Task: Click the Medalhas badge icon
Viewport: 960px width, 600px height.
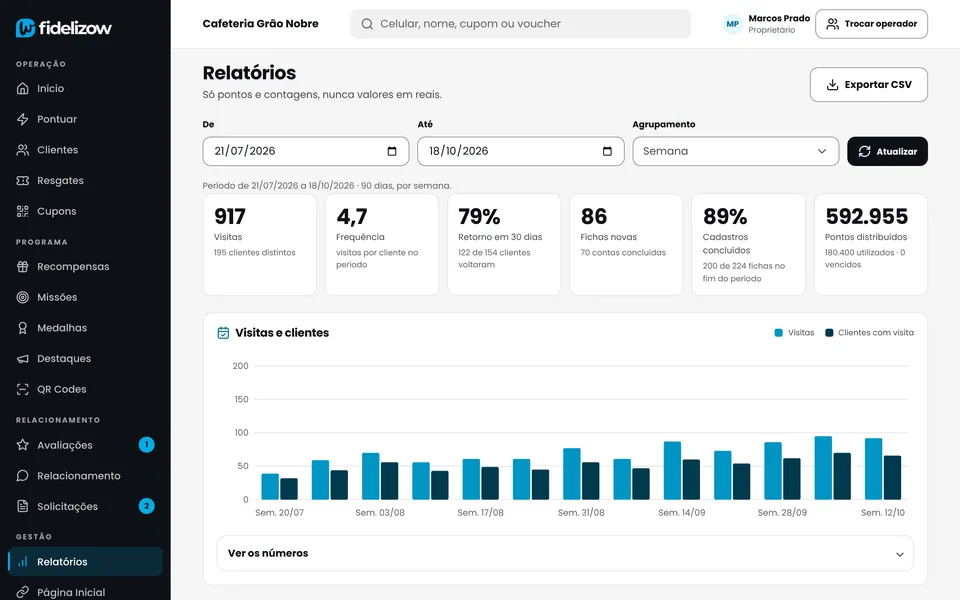Action: [x=23, y=328]
